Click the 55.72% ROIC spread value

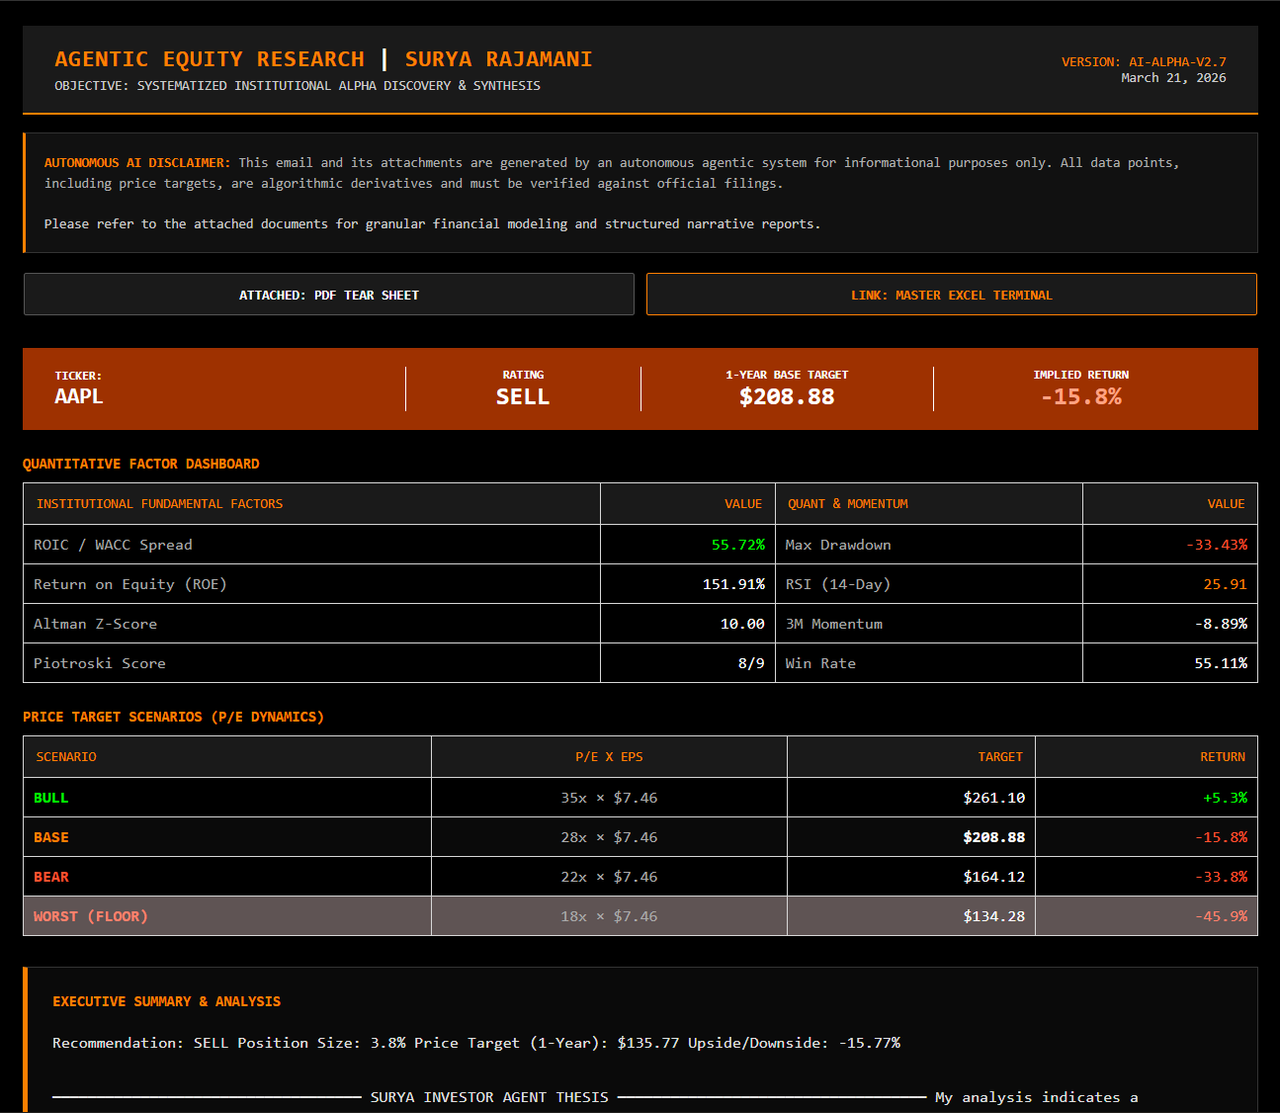click(x=738, y=545)
